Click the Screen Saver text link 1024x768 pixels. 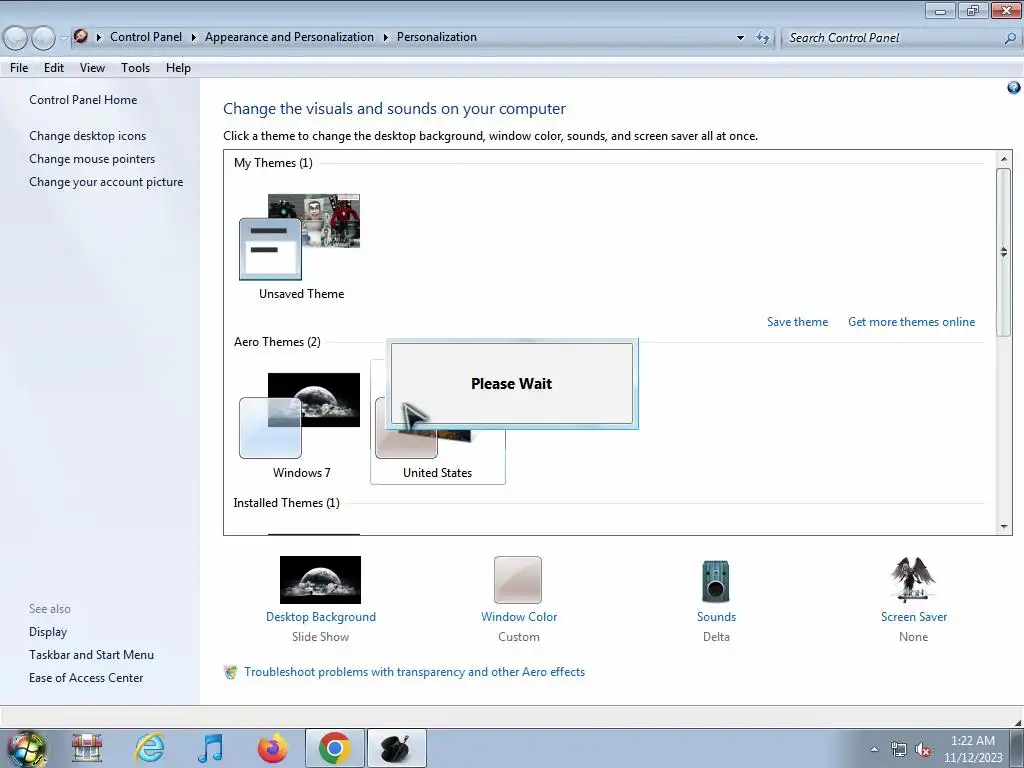914,617
